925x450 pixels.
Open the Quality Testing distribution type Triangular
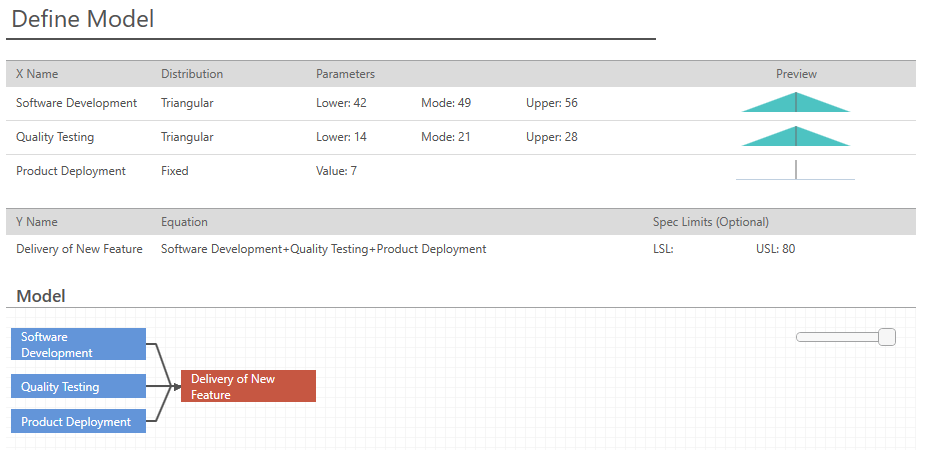[187, 137]
